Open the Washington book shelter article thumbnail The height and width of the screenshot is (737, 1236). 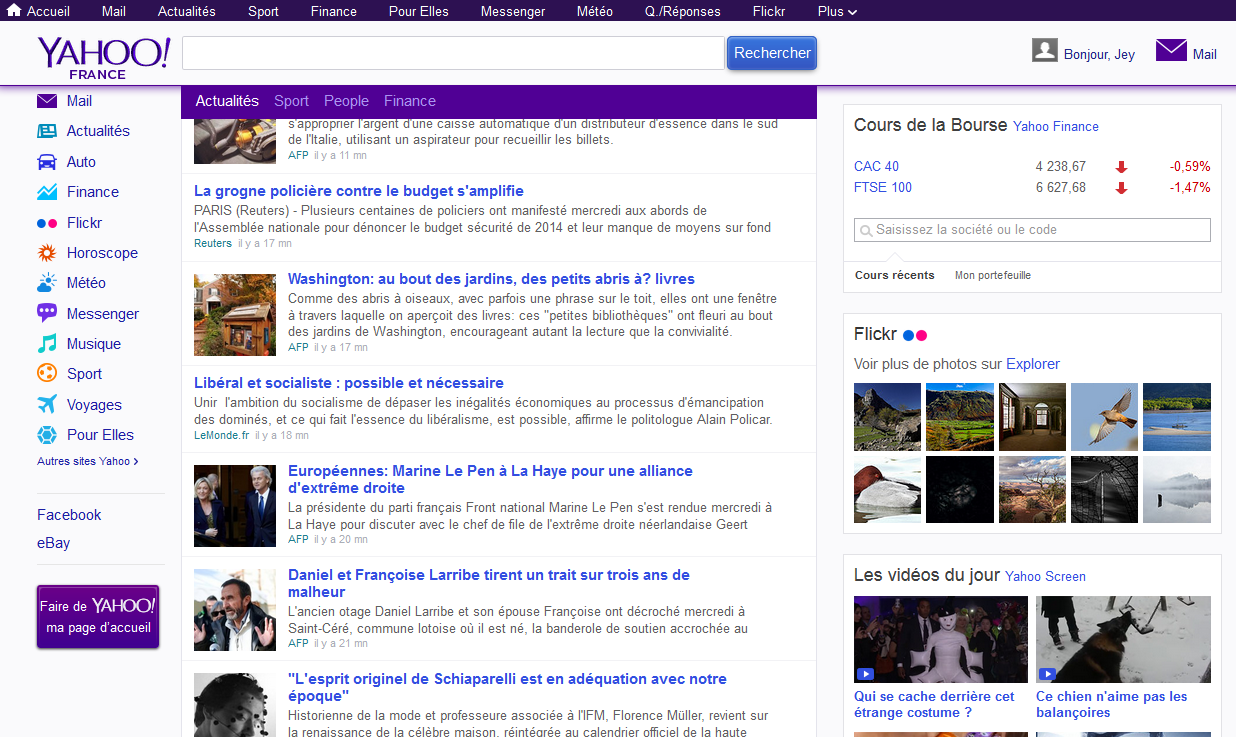[x=235, y=315]
